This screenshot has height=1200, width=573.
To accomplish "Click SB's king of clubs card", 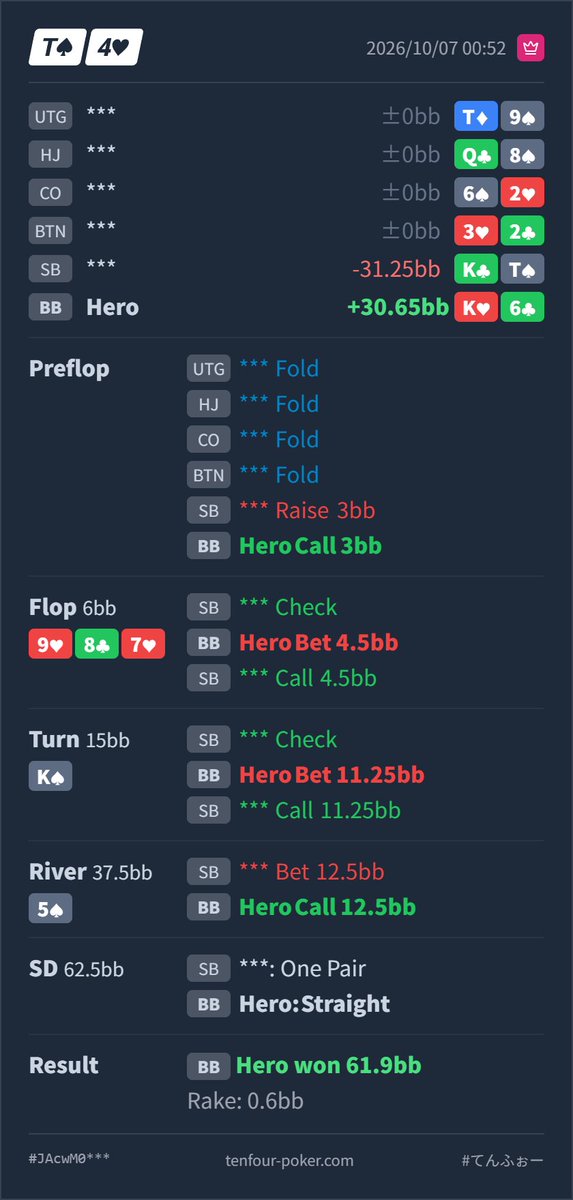I will [476, 269].
